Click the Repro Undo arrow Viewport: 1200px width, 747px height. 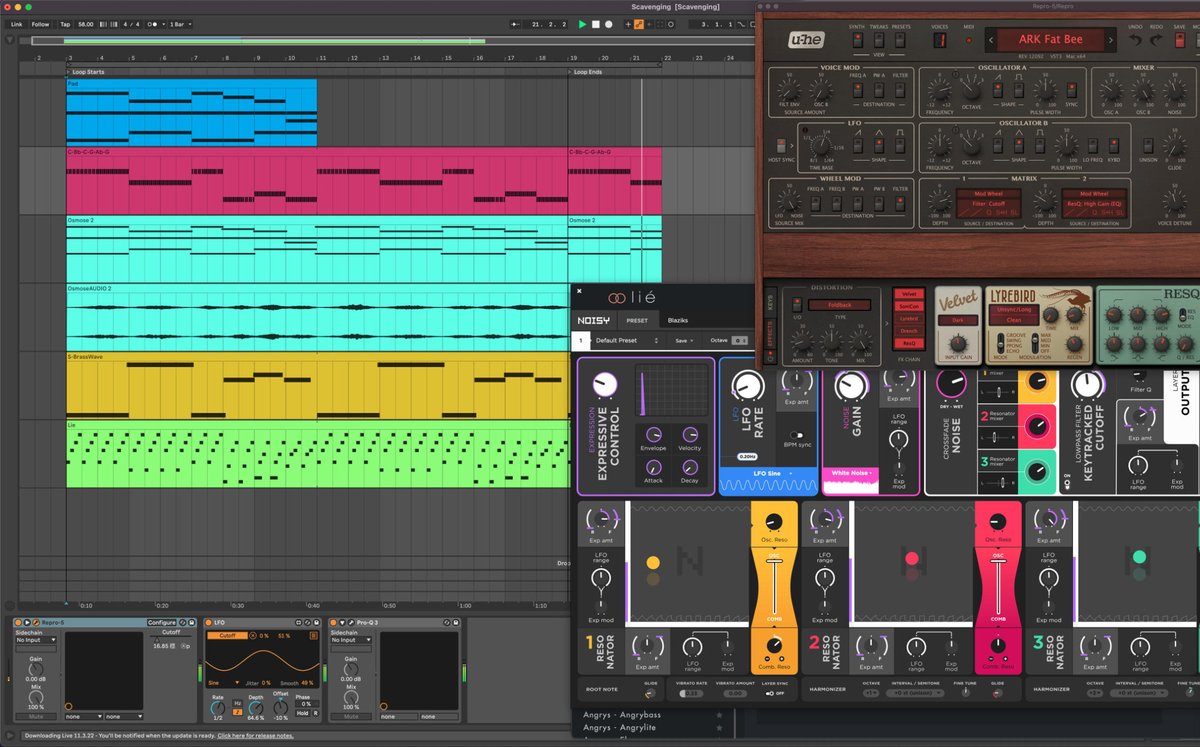[x=1135, y=40]
